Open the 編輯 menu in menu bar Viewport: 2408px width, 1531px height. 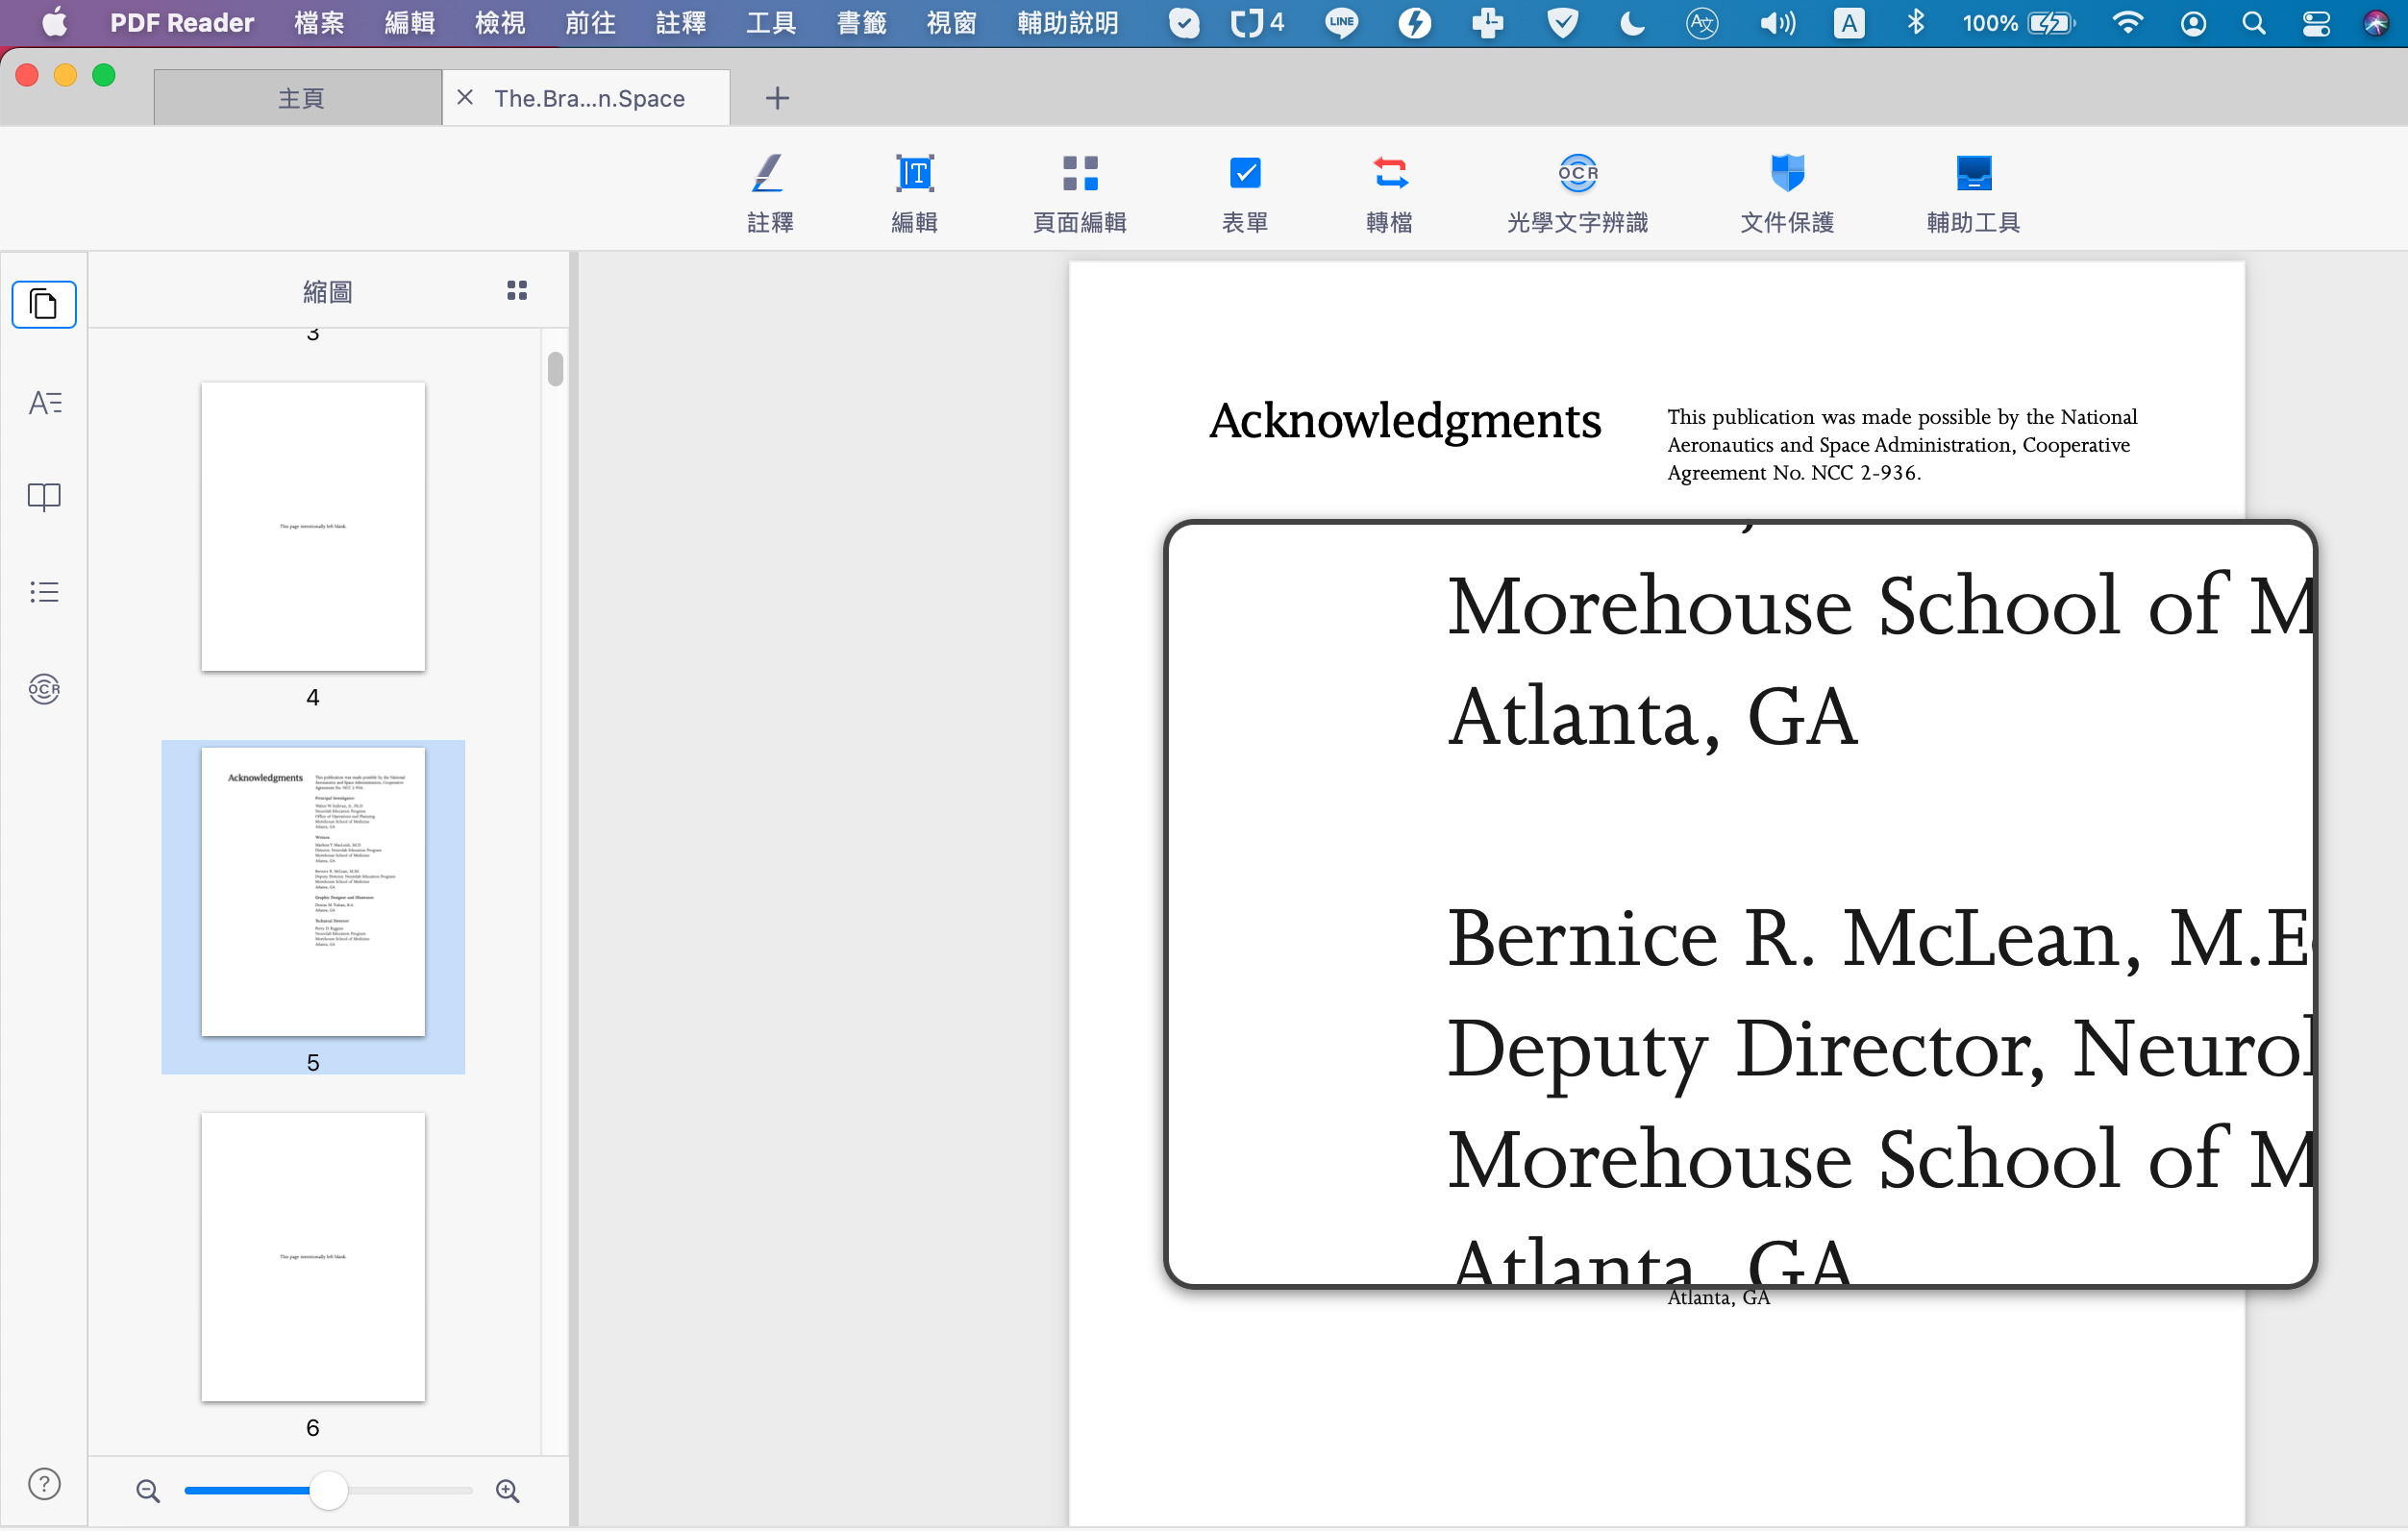pos(409,23)
